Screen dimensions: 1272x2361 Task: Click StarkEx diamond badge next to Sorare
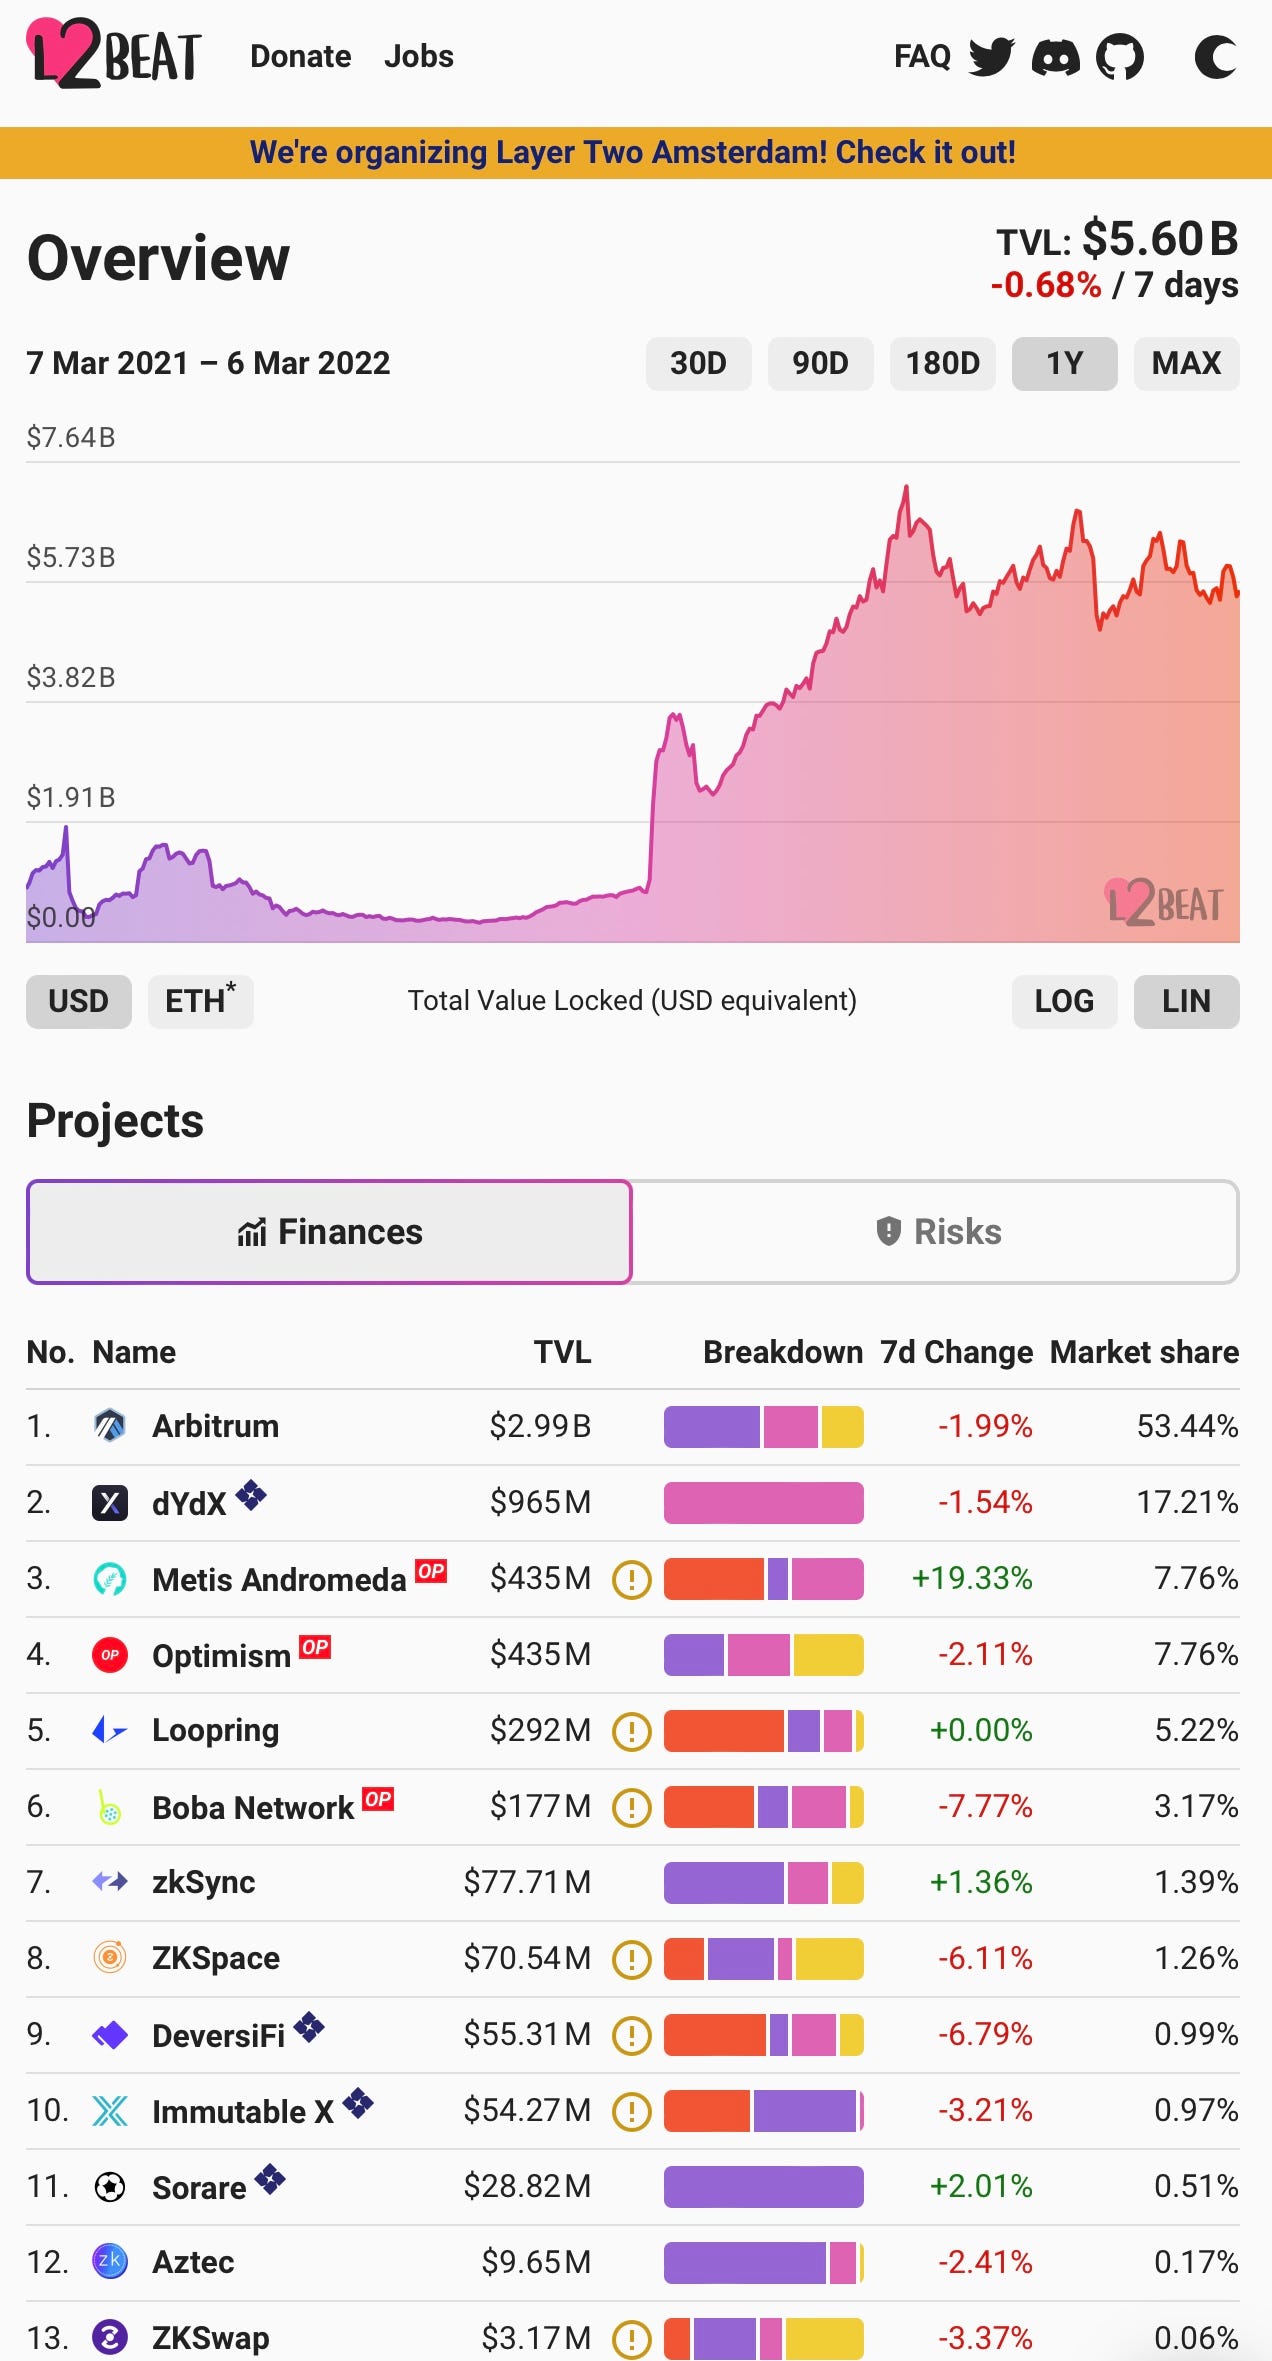pos(270,2179)
